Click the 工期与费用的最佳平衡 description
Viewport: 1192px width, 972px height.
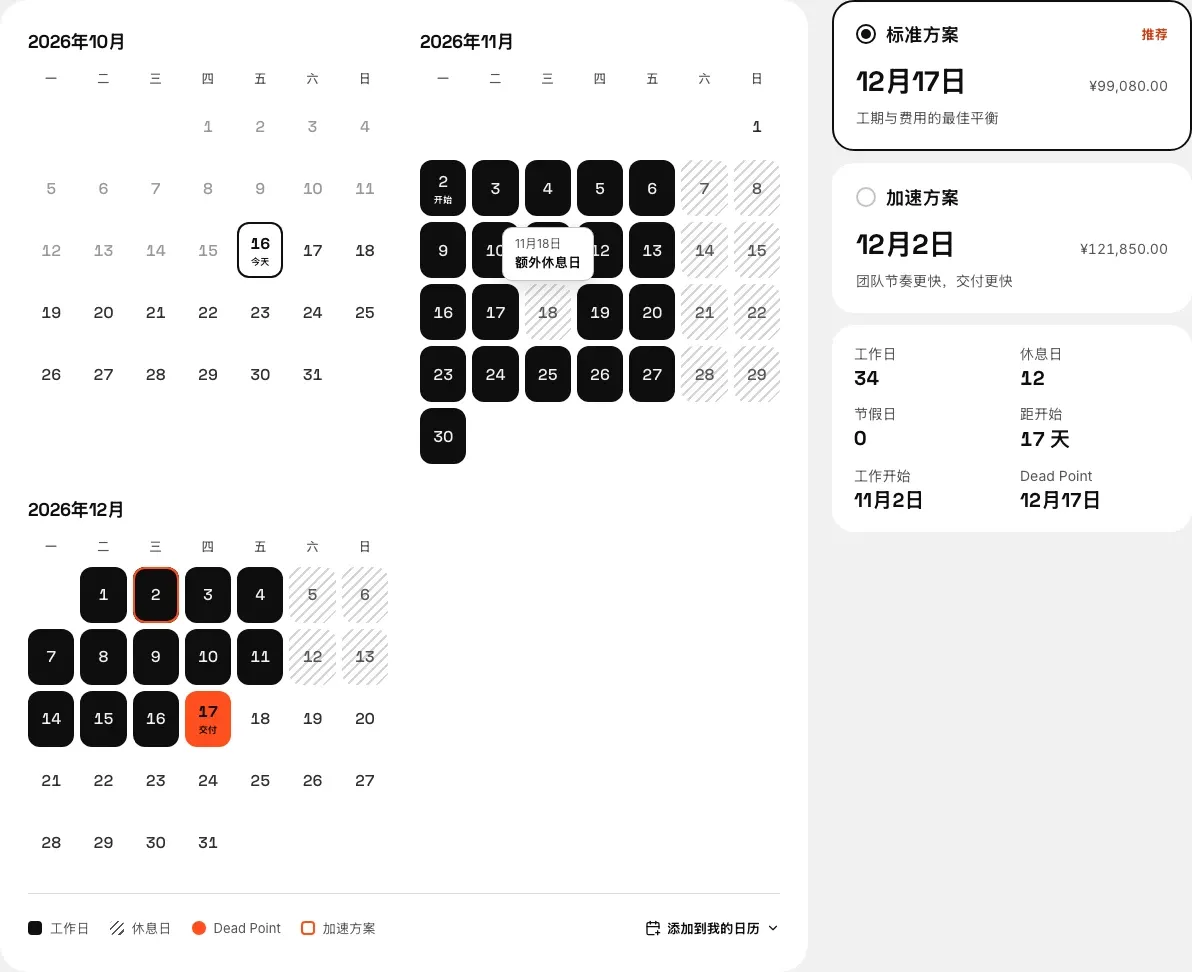pos(927,118)
